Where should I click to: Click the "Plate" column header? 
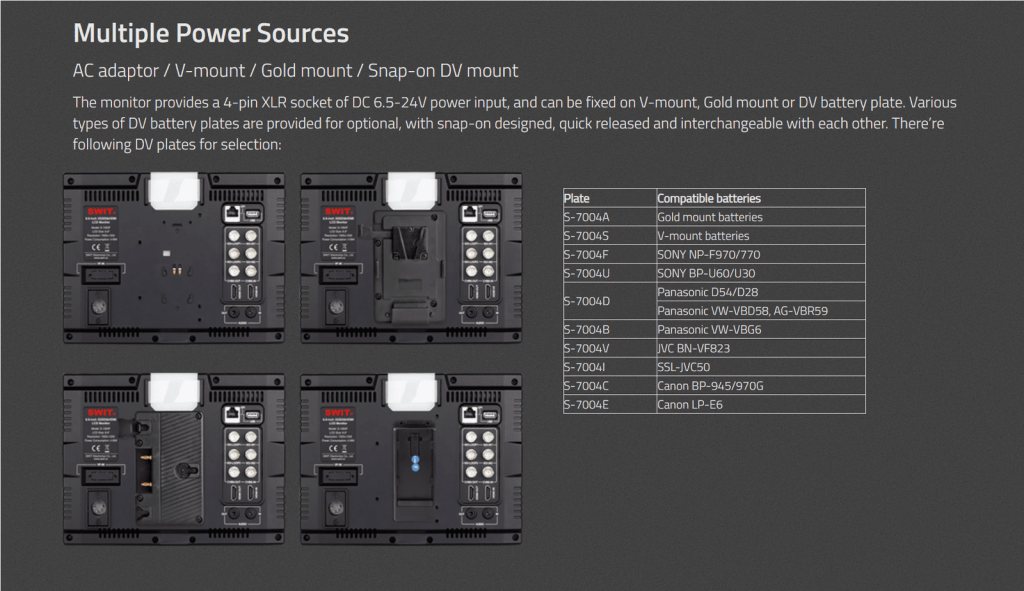coord(577,198)
